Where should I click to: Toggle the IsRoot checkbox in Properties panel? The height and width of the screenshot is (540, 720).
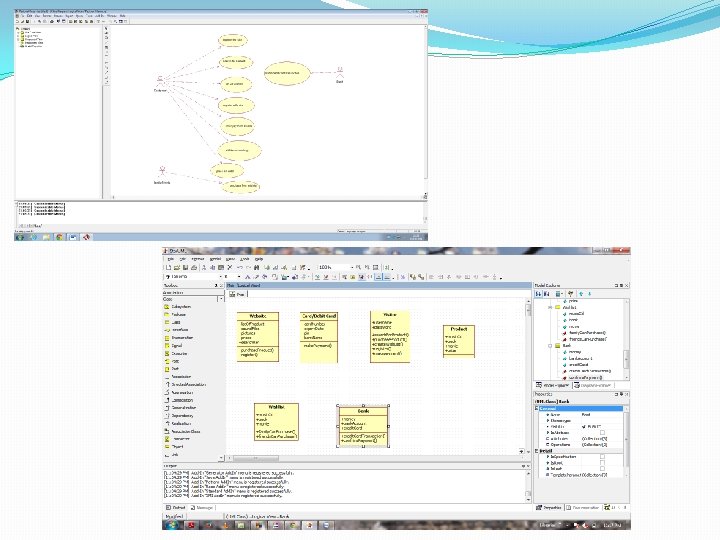(602, 463)
